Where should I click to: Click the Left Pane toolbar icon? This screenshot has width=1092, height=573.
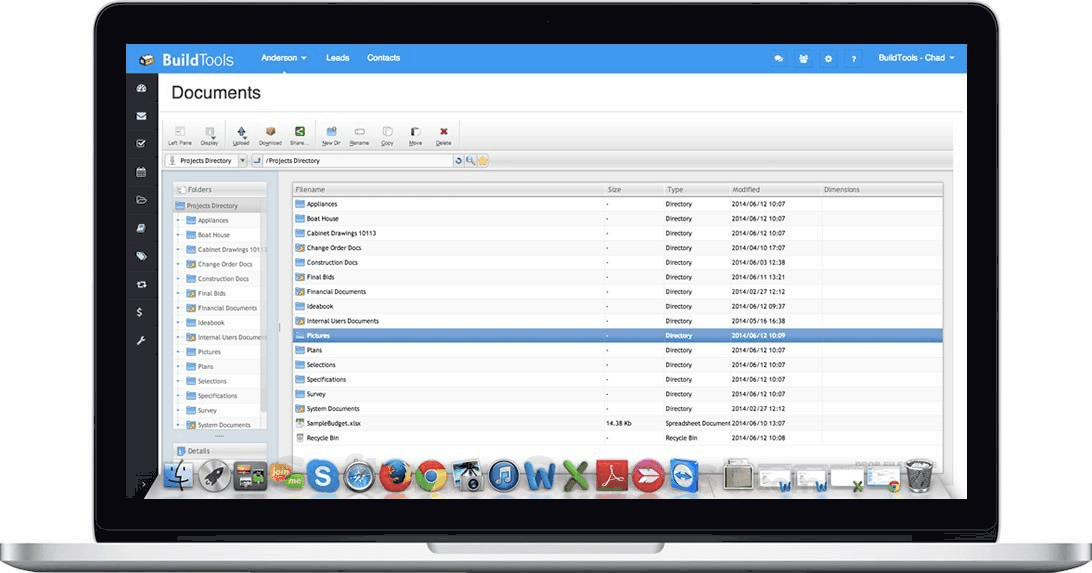click(180, 132)
